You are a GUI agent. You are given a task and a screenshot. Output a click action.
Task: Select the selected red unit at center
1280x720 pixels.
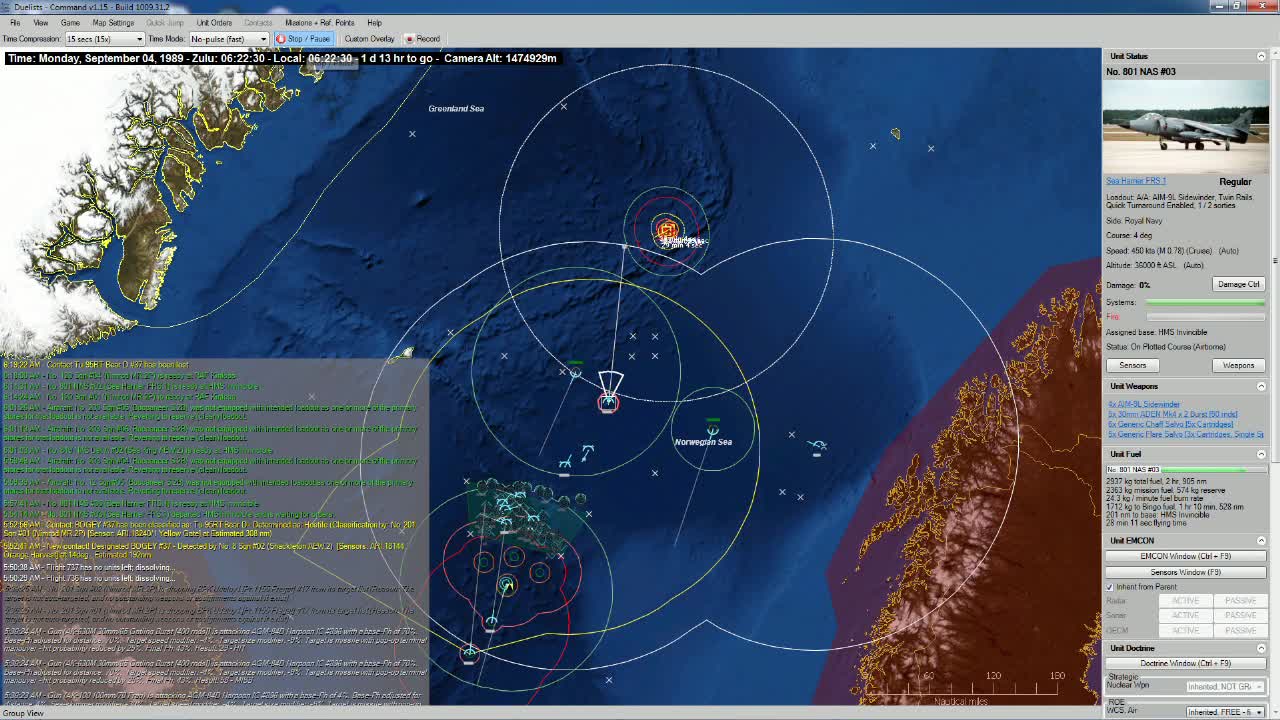click(608, 402)
